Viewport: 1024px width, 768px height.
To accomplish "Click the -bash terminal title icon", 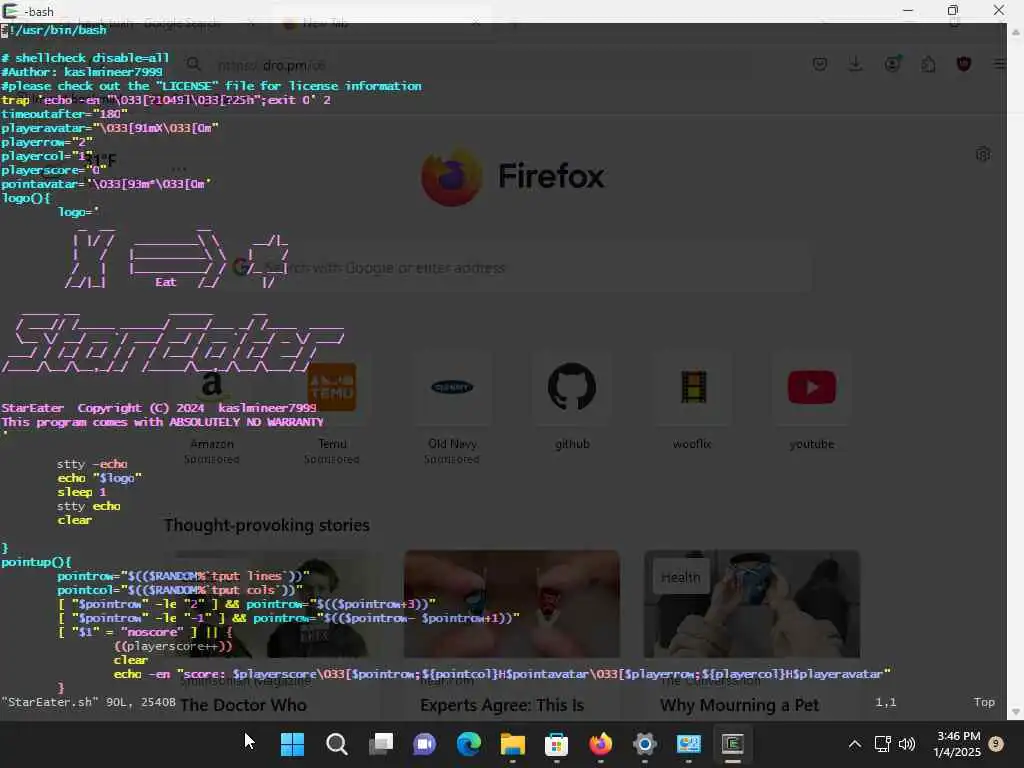I will [x=10, y=11].
